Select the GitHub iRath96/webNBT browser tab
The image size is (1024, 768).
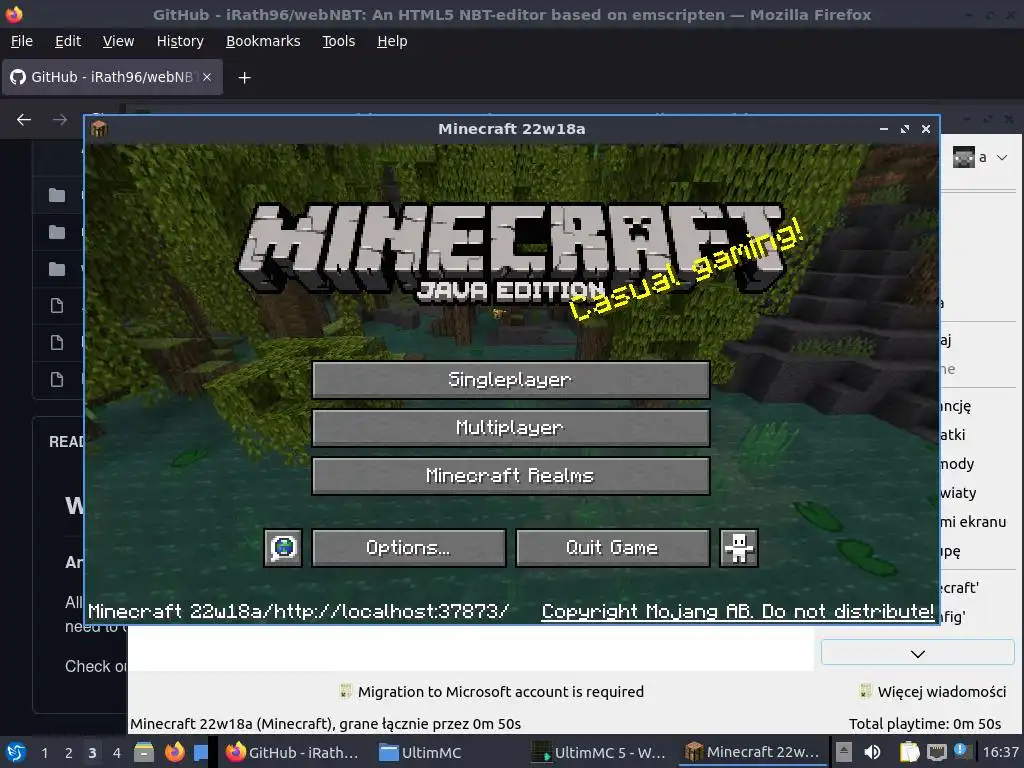point(112,77)
